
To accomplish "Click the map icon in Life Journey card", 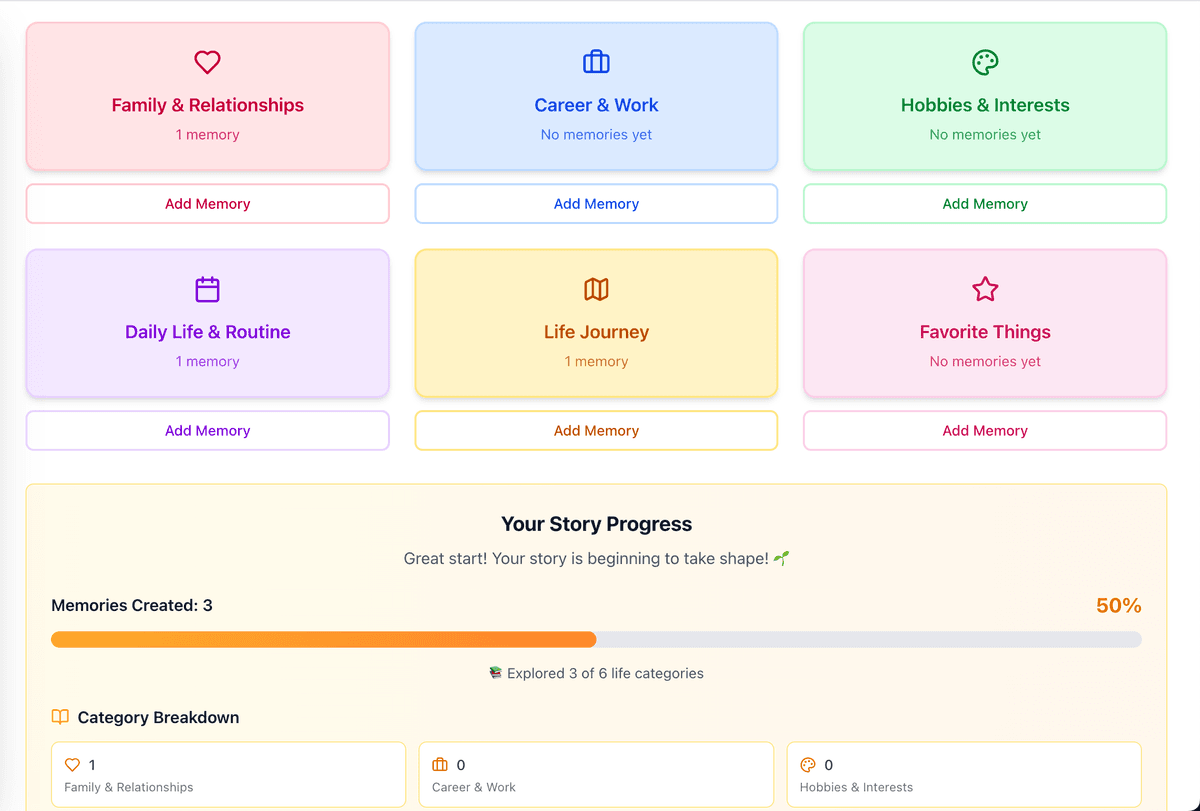I will (x=596, y=289).
